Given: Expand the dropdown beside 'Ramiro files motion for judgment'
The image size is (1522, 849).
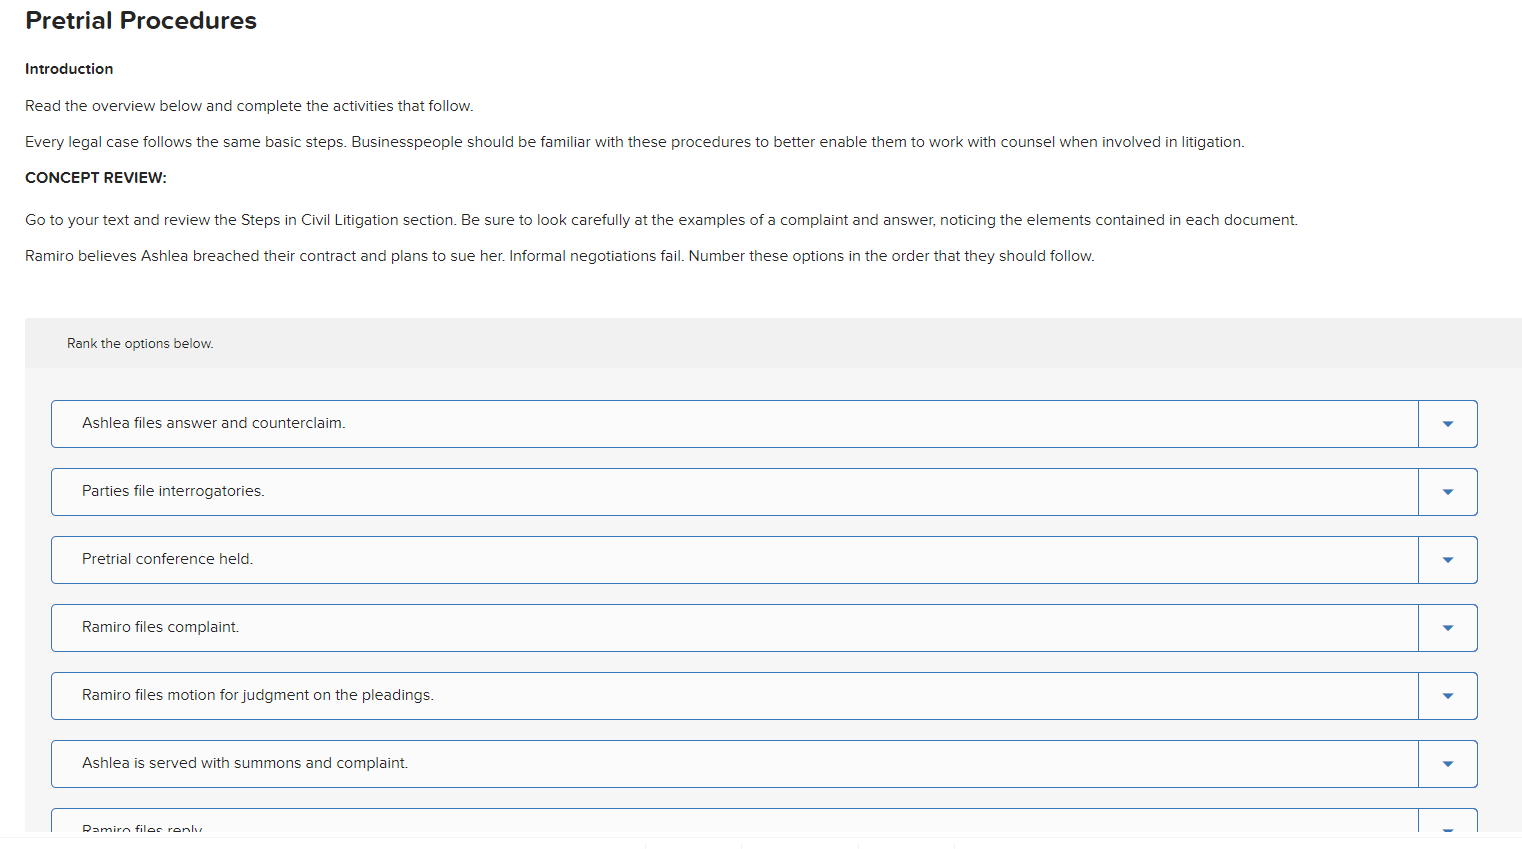Looking at the screenshot, I should pos(1447,695).
